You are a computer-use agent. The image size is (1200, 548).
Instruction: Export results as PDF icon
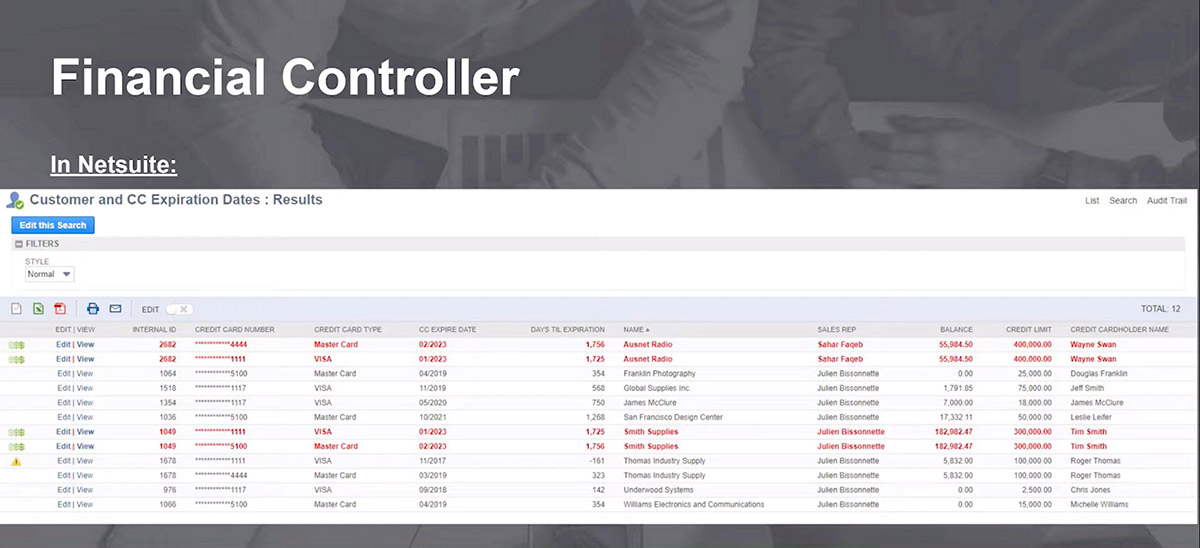[x=60, y=309]
